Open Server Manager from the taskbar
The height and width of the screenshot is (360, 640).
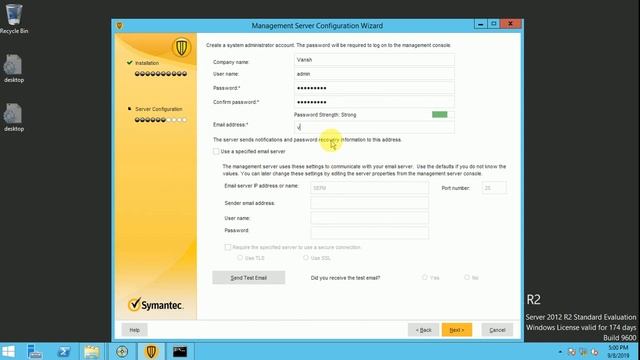click(35, 351)
